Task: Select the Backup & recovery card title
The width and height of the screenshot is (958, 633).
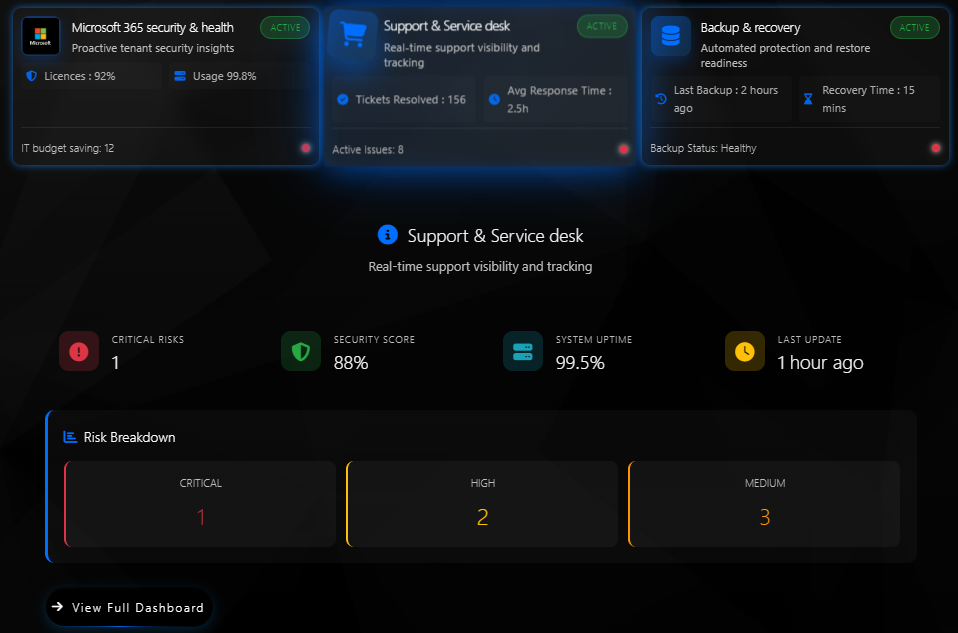Action: coord(750,28)
